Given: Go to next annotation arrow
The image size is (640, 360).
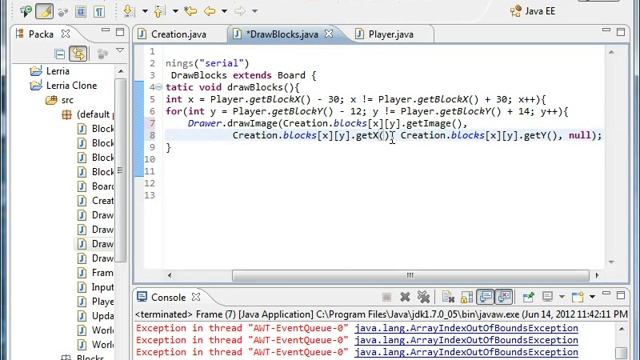Looking at the screenshot, I should pos(129,11).
